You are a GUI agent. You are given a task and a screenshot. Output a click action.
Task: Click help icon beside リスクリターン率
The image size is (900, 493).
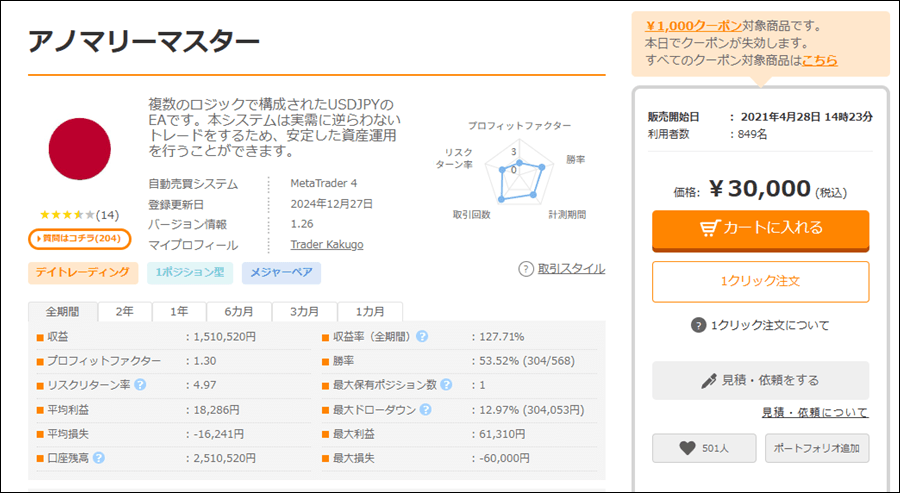pyautogui.click(x=140, y=385)
